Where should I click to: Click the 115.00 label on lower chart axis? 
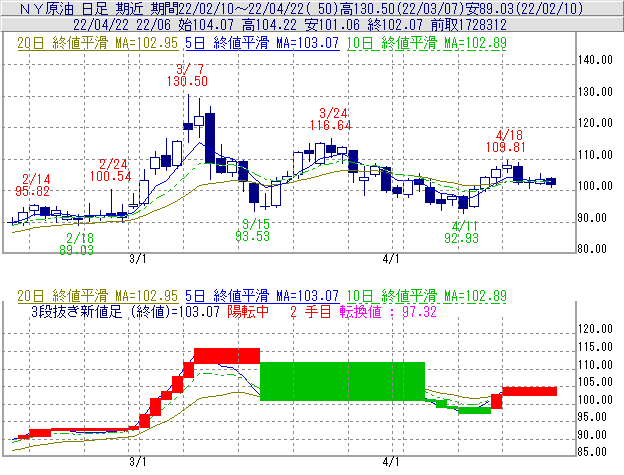coord(595,347)
